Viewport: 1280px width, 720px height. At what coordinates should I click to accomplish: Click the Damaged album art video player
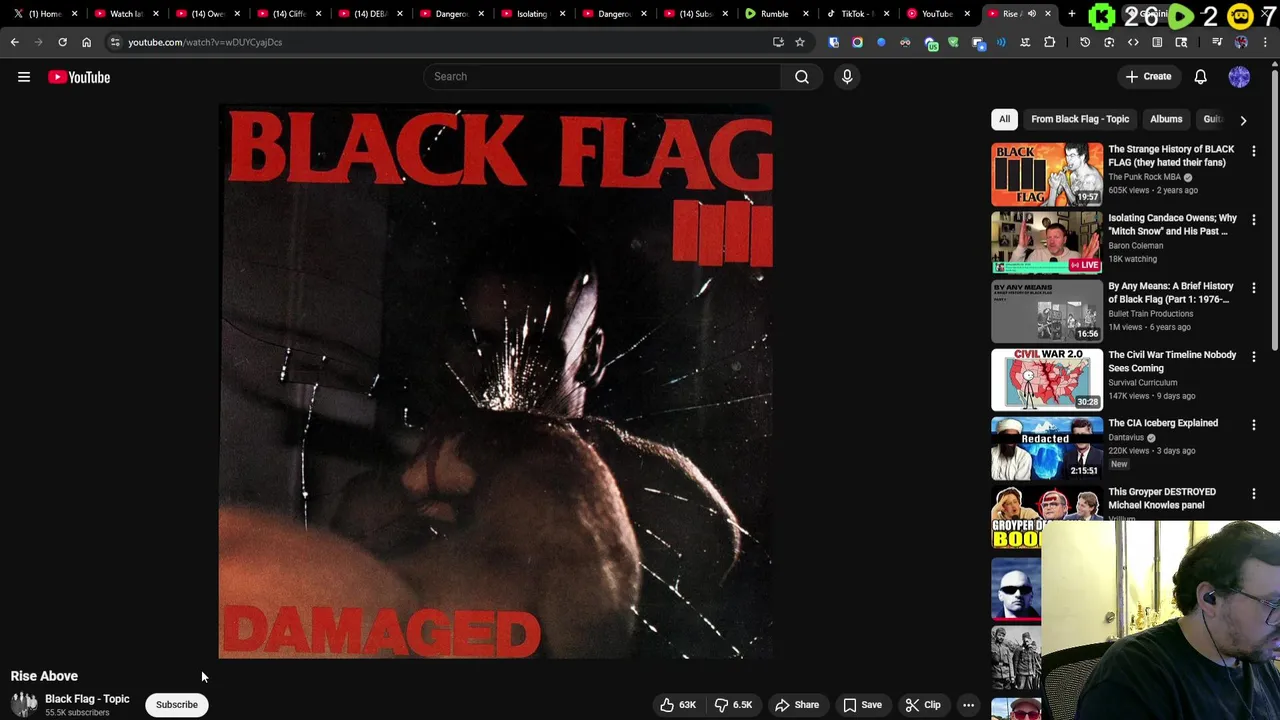[495, 381]
